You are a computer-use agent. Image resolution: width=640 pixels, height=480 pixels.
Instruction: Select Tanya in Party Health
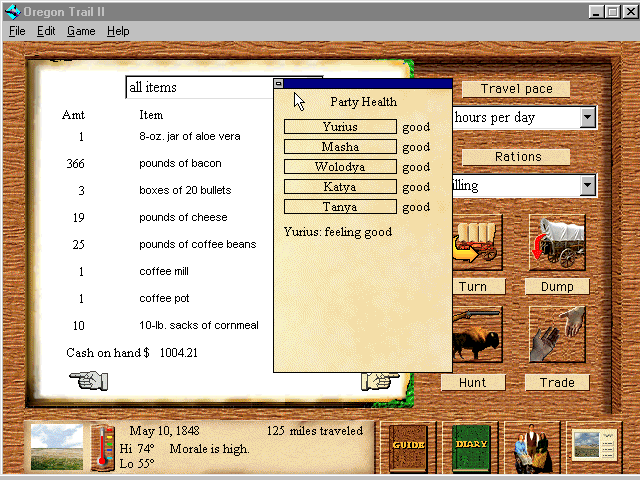[340, 207]
